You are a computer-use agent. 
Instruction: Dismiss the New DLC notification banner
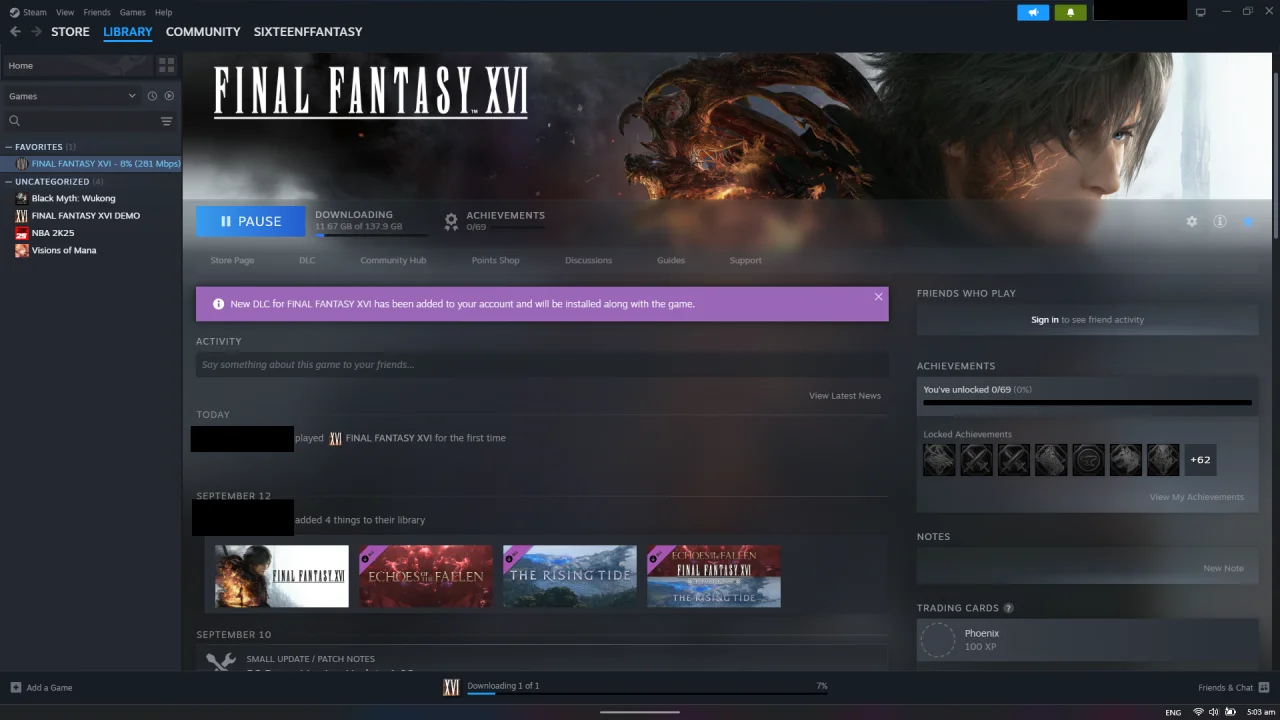(878, 297)
